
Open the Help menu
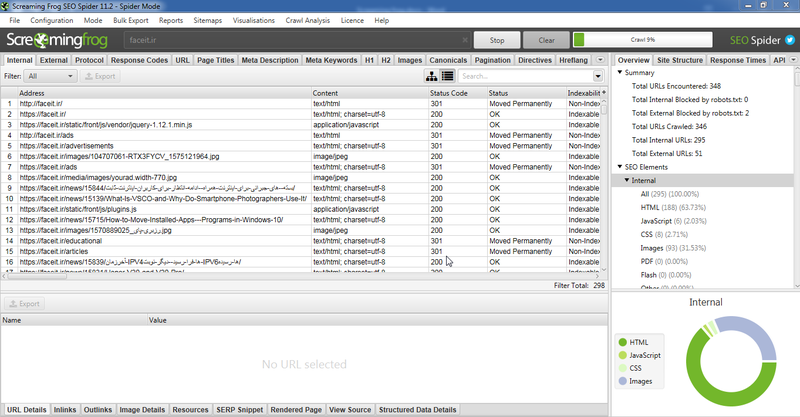(382, 20)
